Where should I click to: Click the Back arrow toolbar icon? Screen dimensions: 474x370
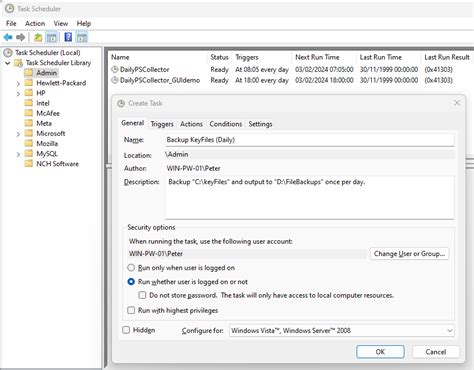point(8,37)
